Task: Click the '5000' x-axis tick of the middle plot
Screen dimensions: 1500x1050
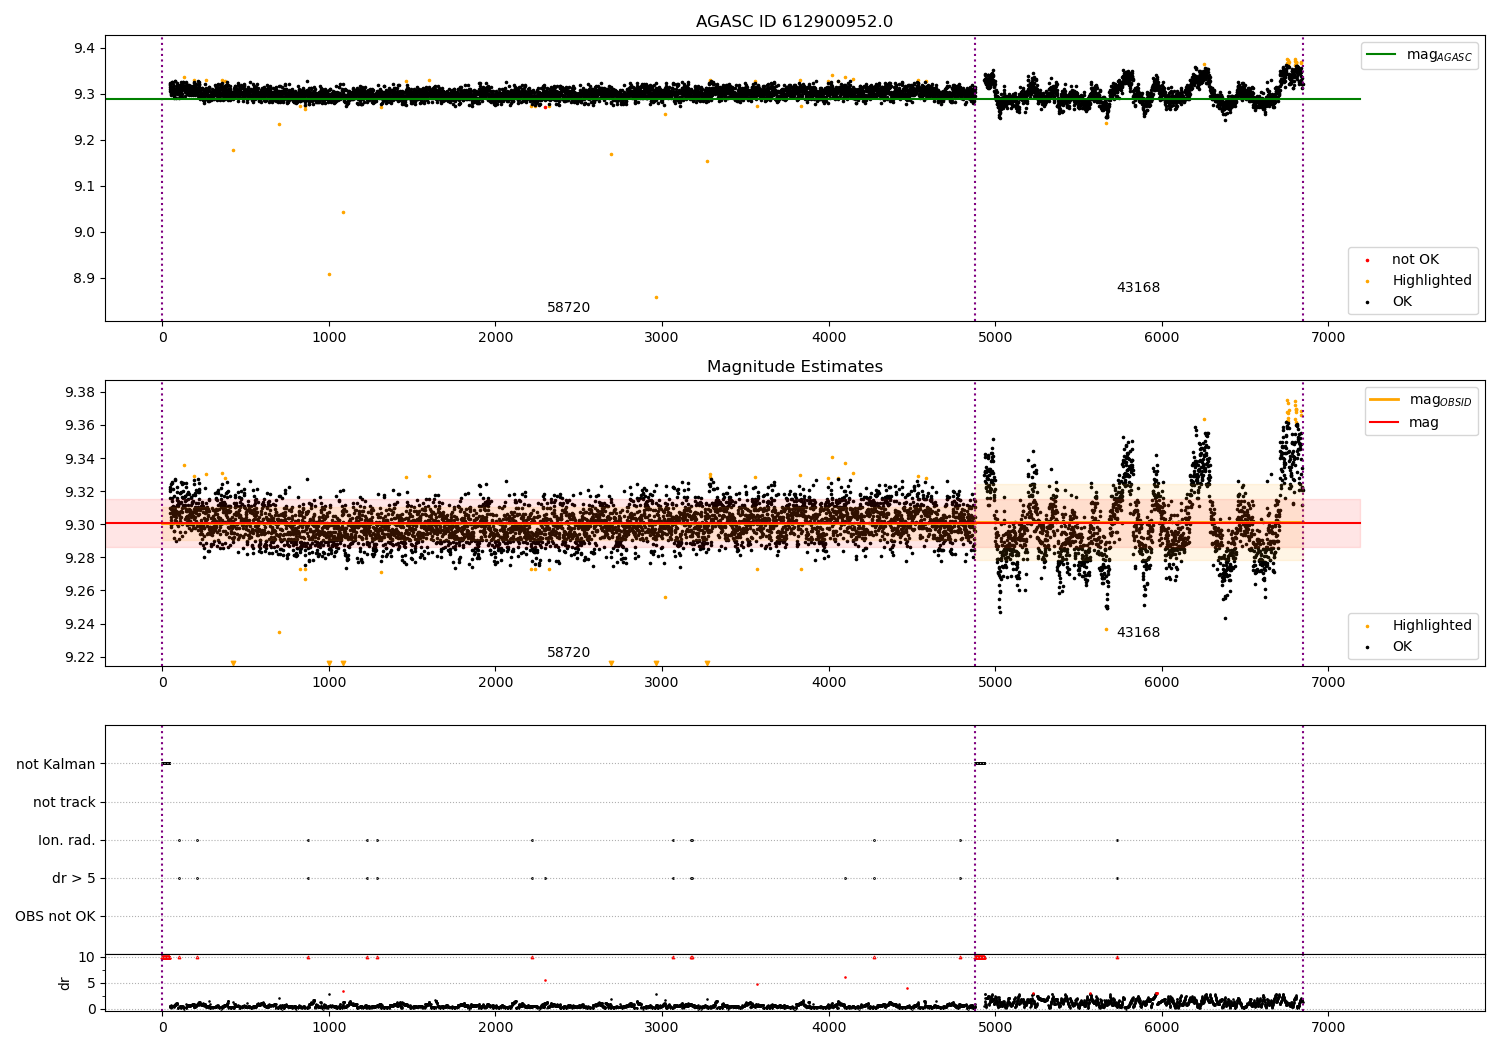Action: click(995, 682)
